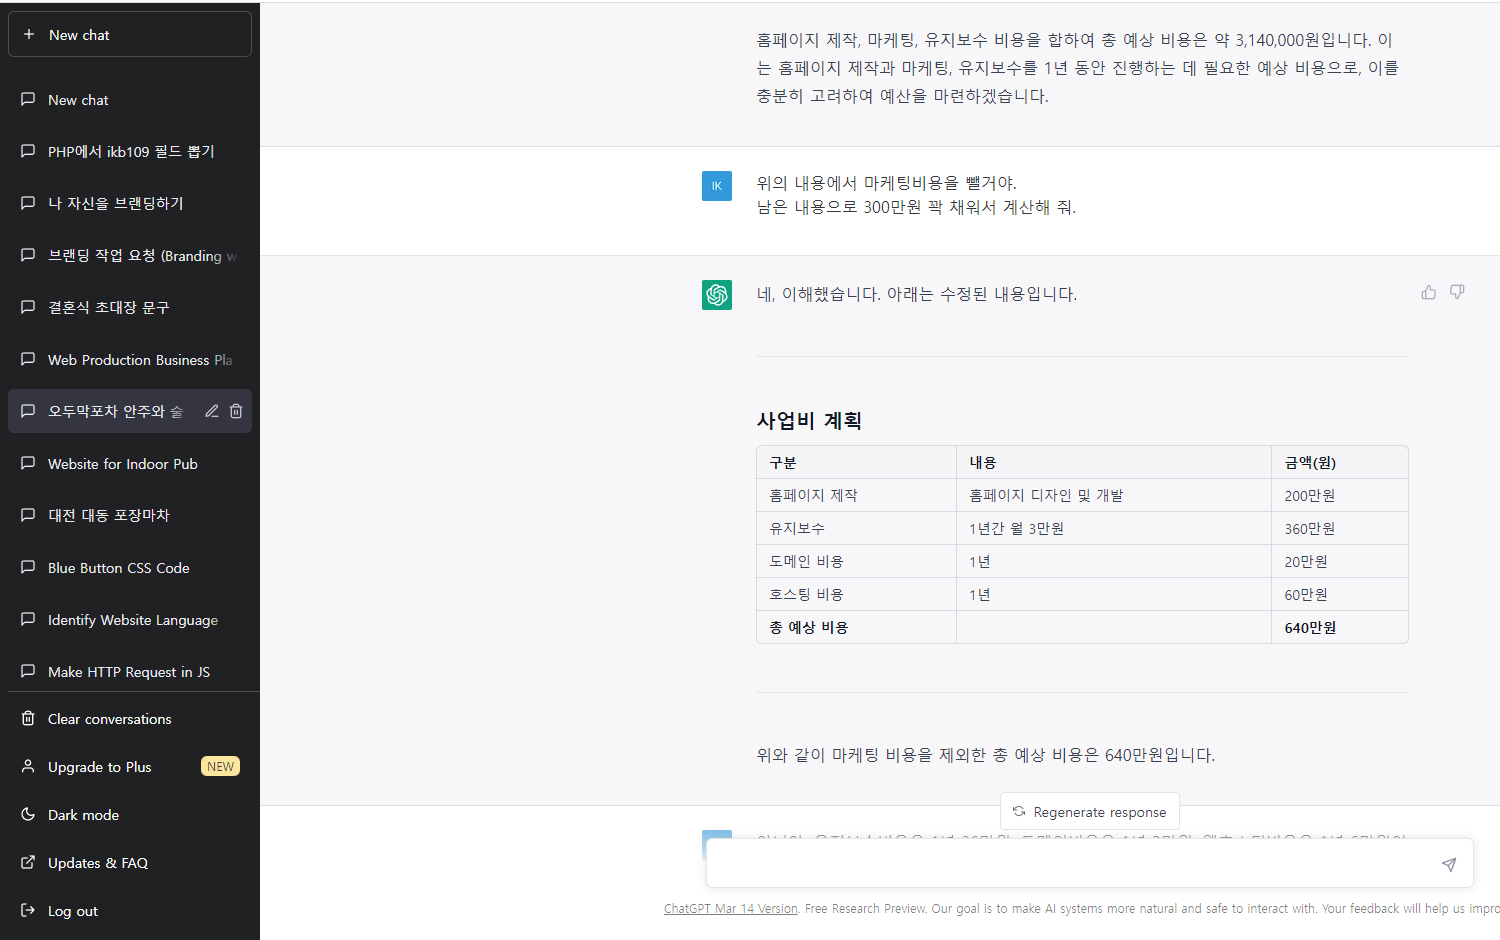Viewport: 1500px width, 940px height.
Task: Click the pencil icon to rename selected chat
Action: (x=212, y=411)
